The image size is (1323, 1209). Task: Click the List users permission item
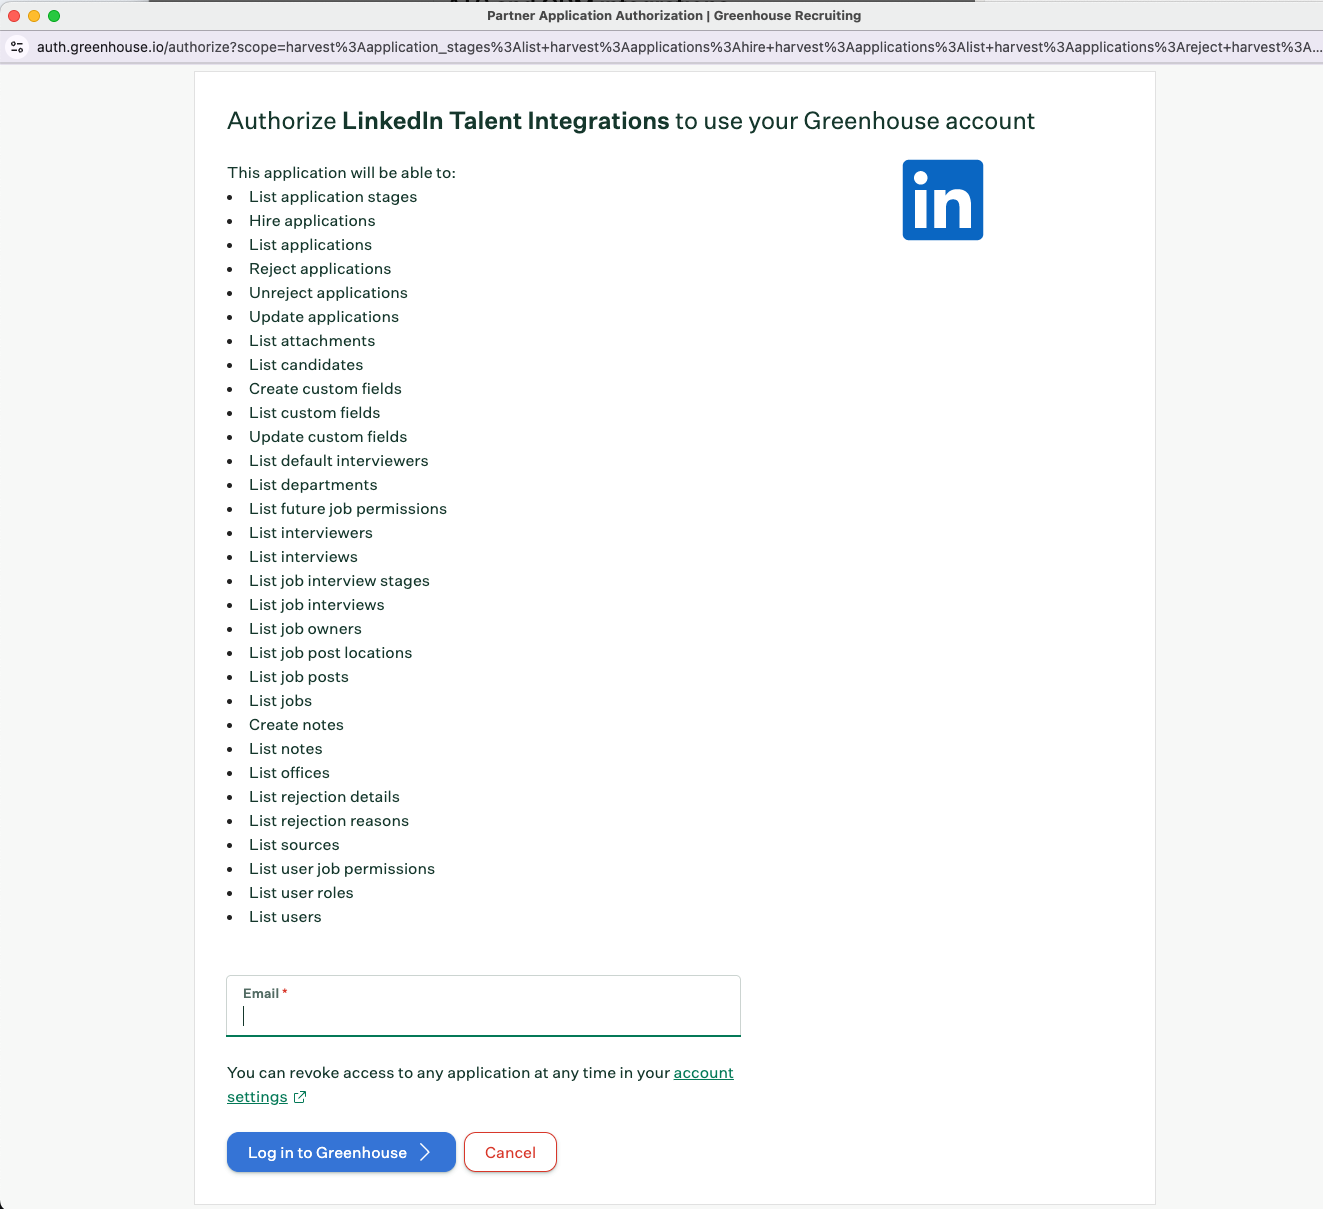pyautogui.click(x=285, y=917)
